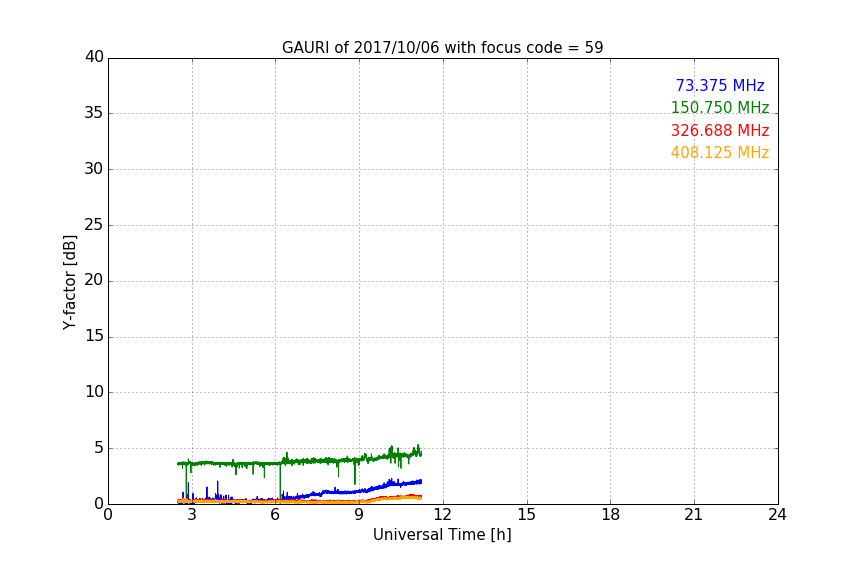
Task: Click the y-axis tick value 10
Action: pyautogui.click(x=94, y=392)
